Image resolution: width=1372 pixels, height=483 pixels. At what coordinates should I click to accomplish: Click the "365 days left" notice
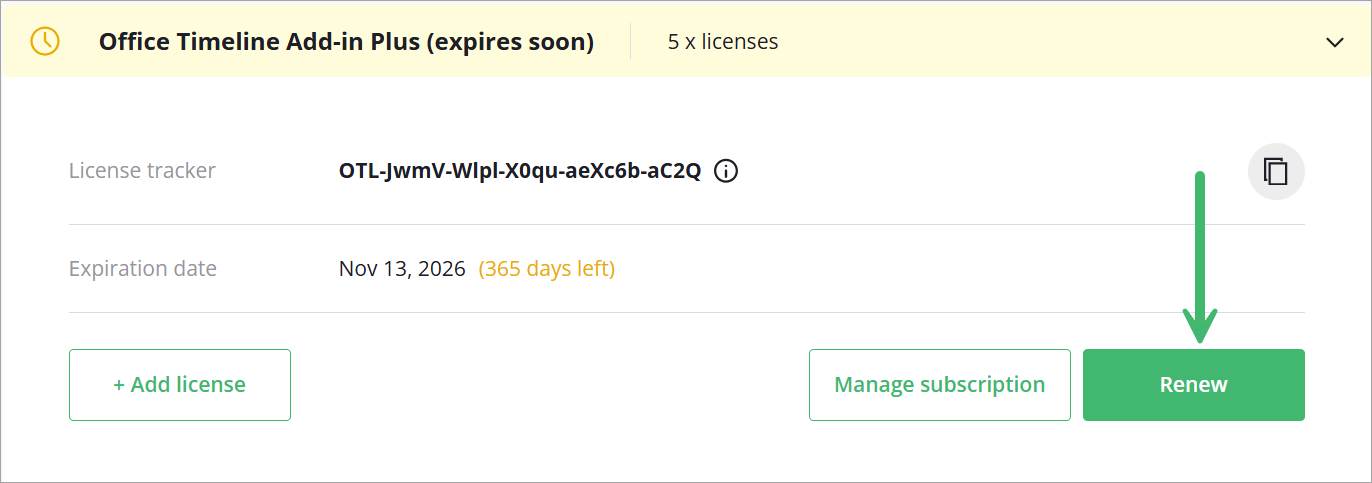pos(546,269)
